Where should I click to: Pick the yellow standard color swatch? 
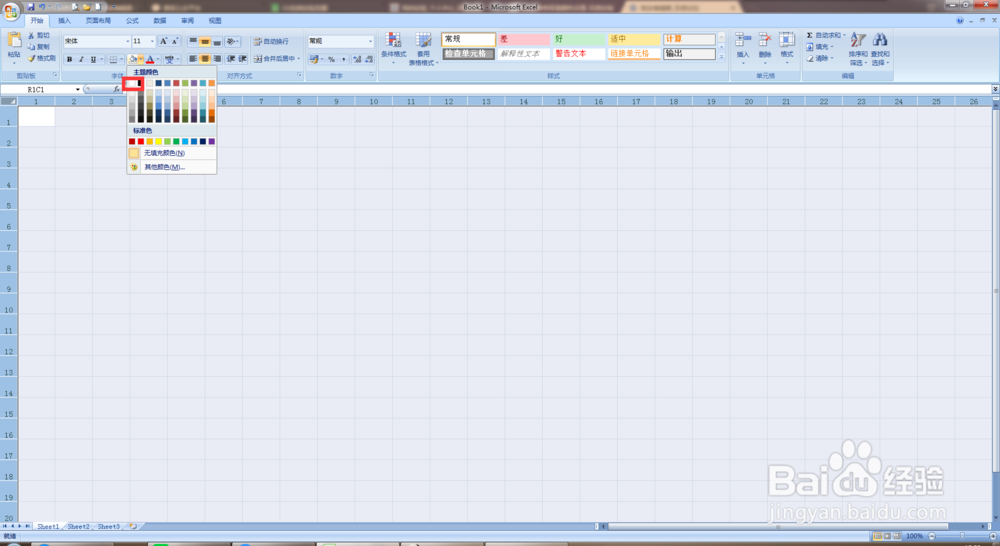(x=158, y=142)
